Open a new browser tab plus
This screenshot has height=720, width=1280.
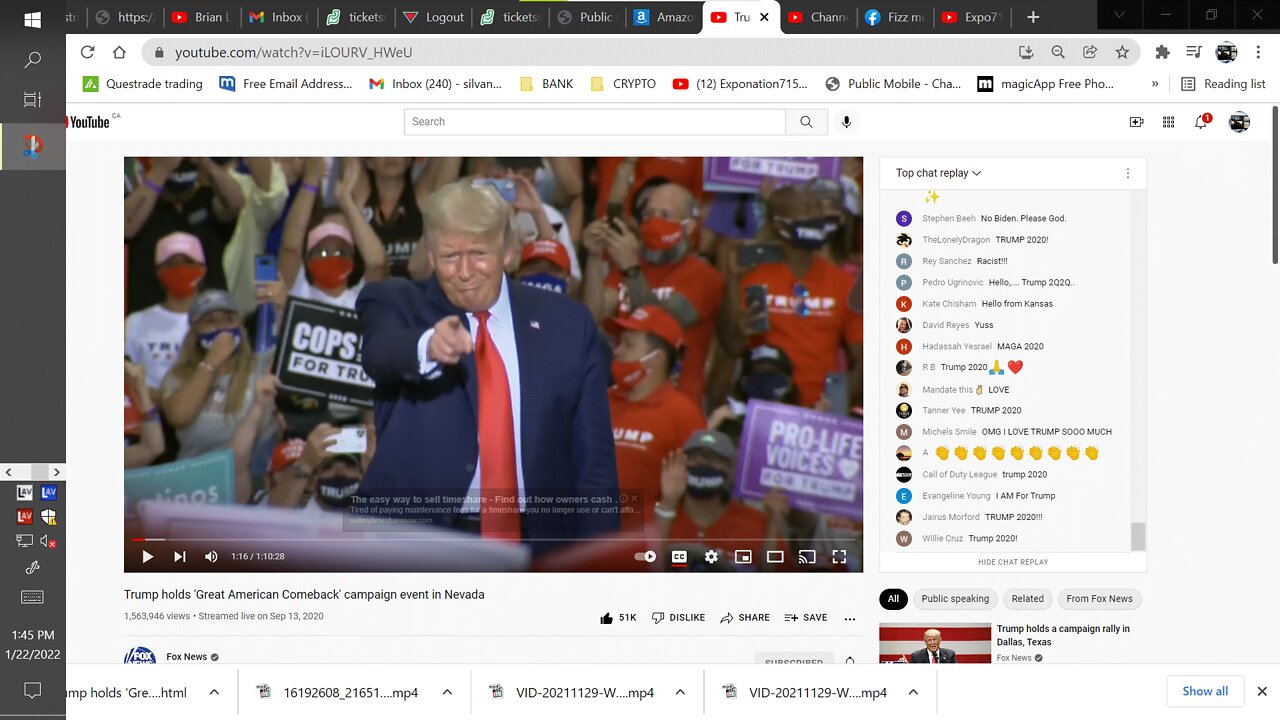1033,17
